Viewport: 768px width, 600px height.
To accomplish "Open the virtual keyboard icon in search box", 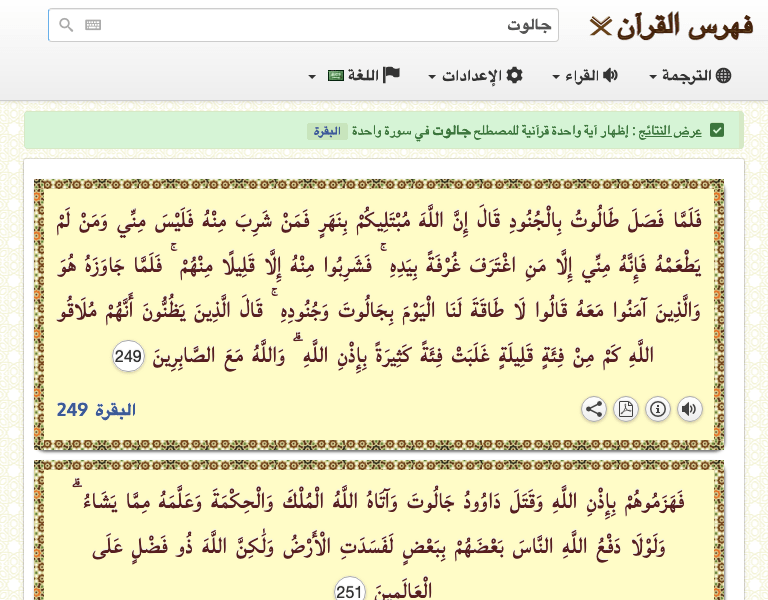I will coord(93,25).
